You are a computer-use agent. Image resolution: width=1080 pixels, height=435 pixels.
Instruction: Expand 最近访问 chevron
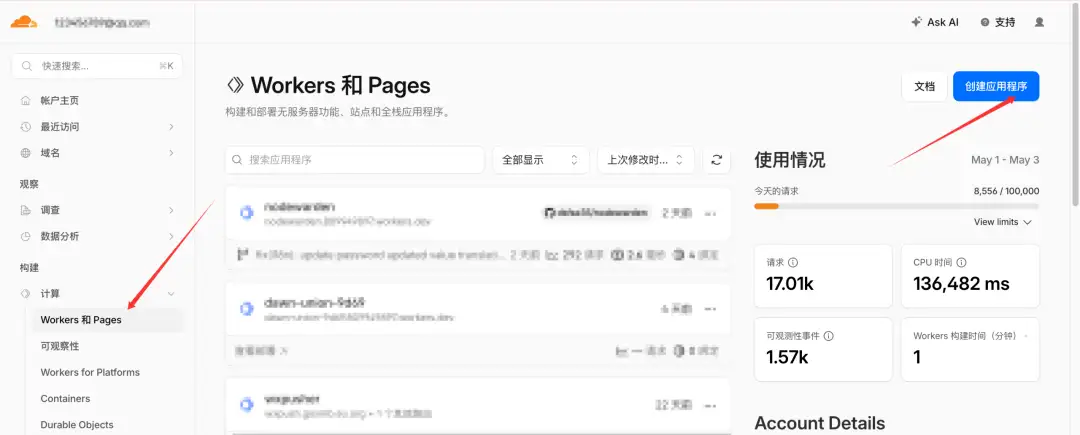click(x=171, y=127)
